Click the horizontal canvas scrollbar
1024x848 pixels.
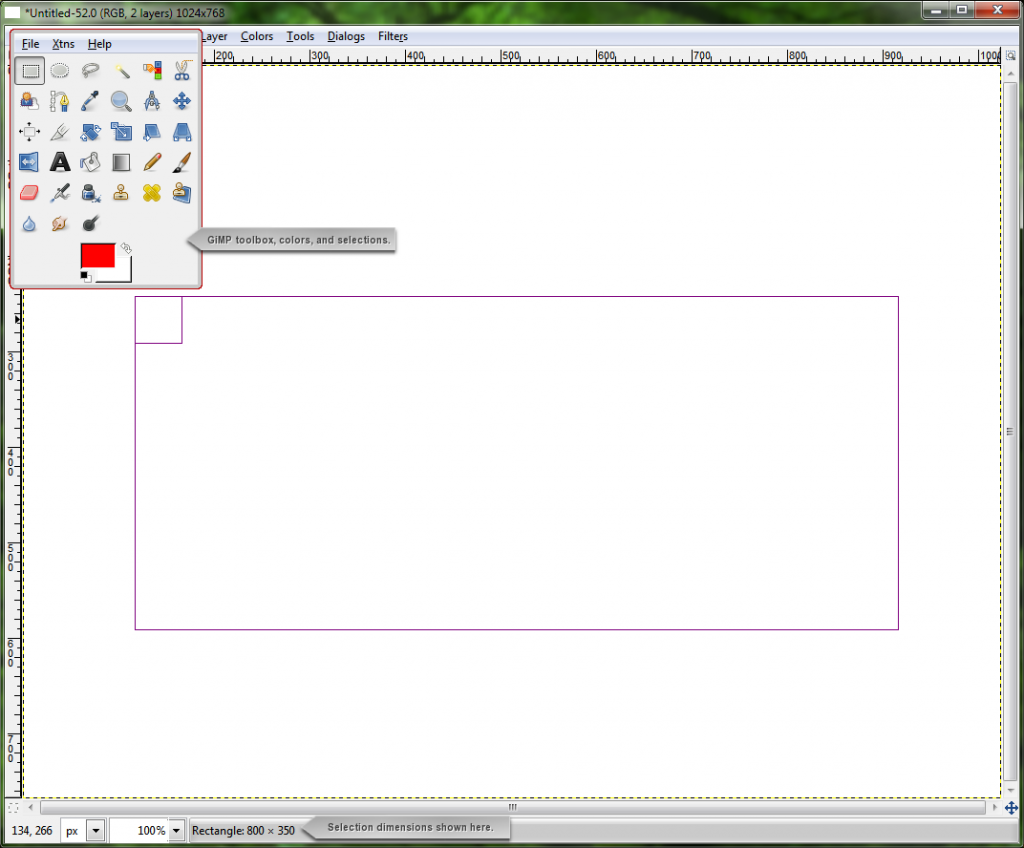coord(511,807)
